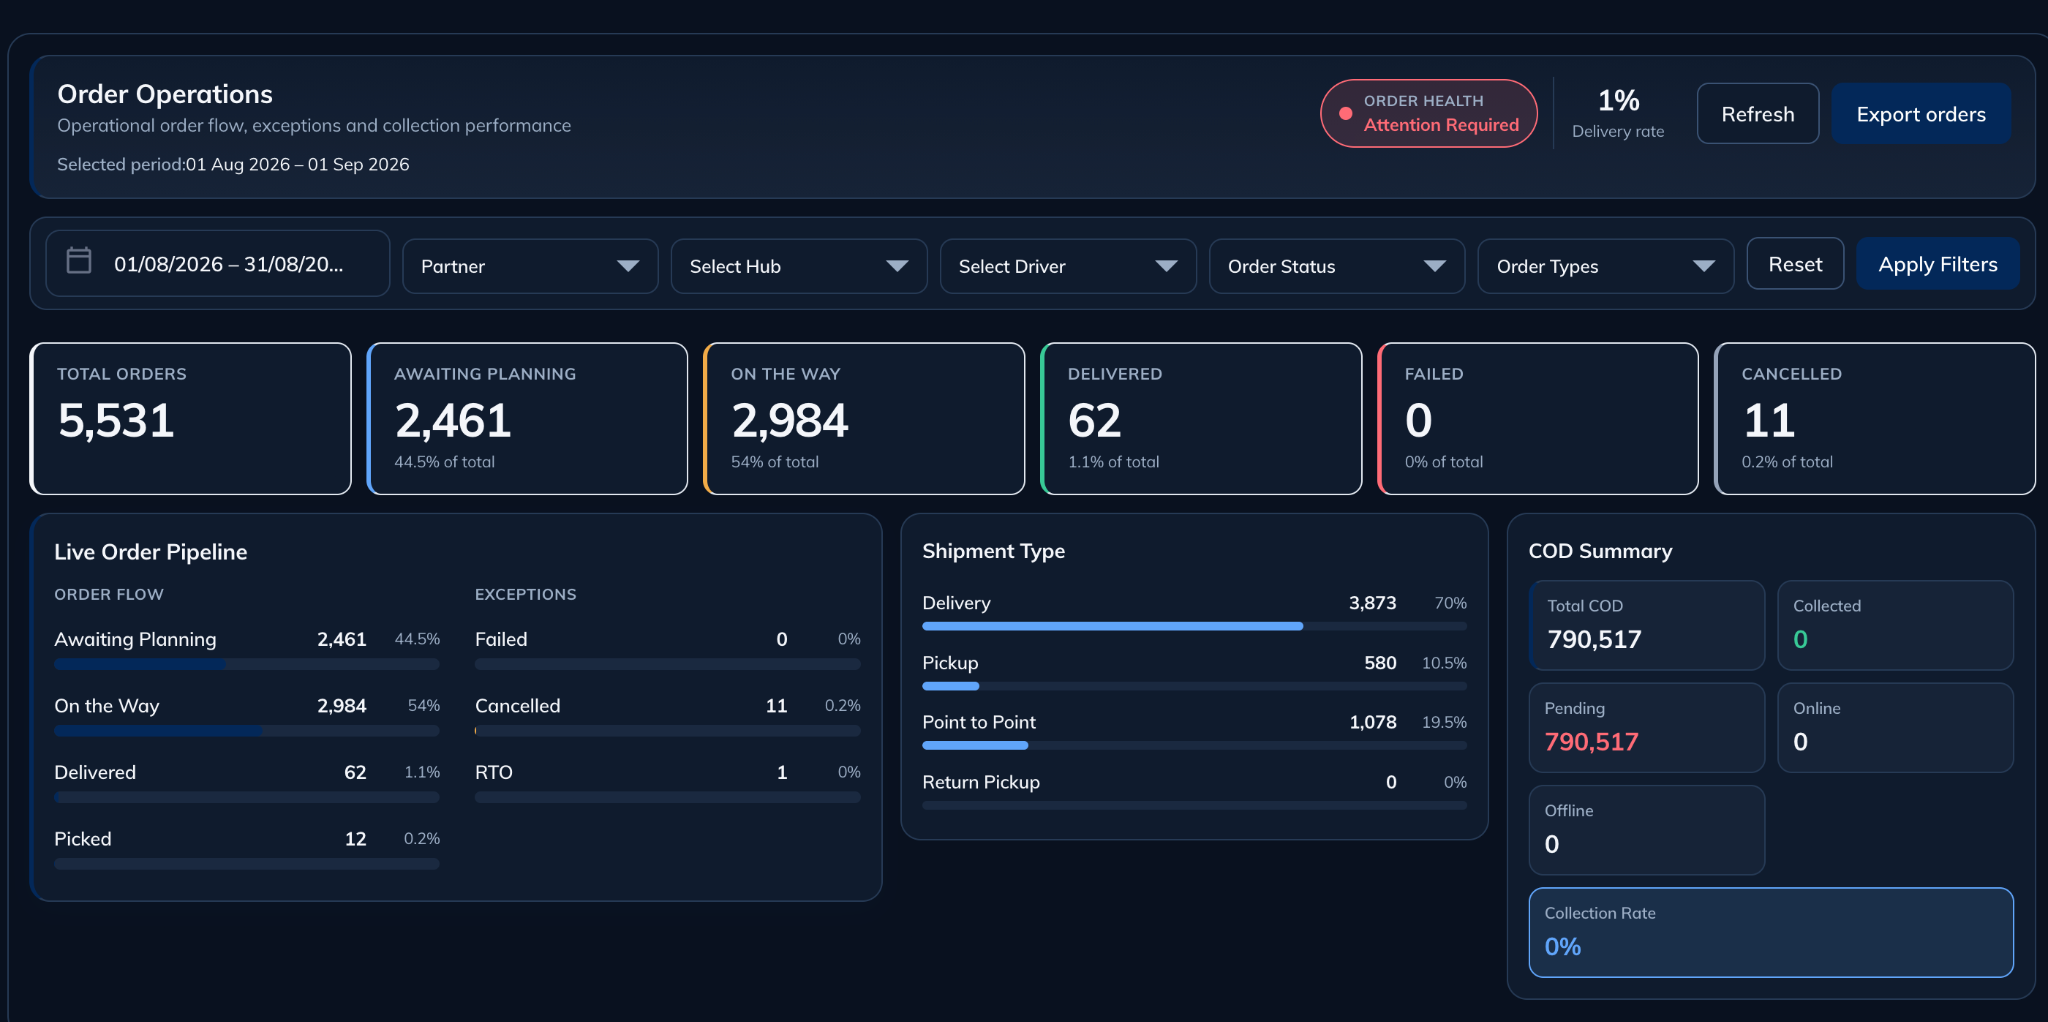This screenshot has height=1022, width=2048.
Task: Click the Order Health Attention Required badge
Action: pyautogui.click(x=1429, y=113)
